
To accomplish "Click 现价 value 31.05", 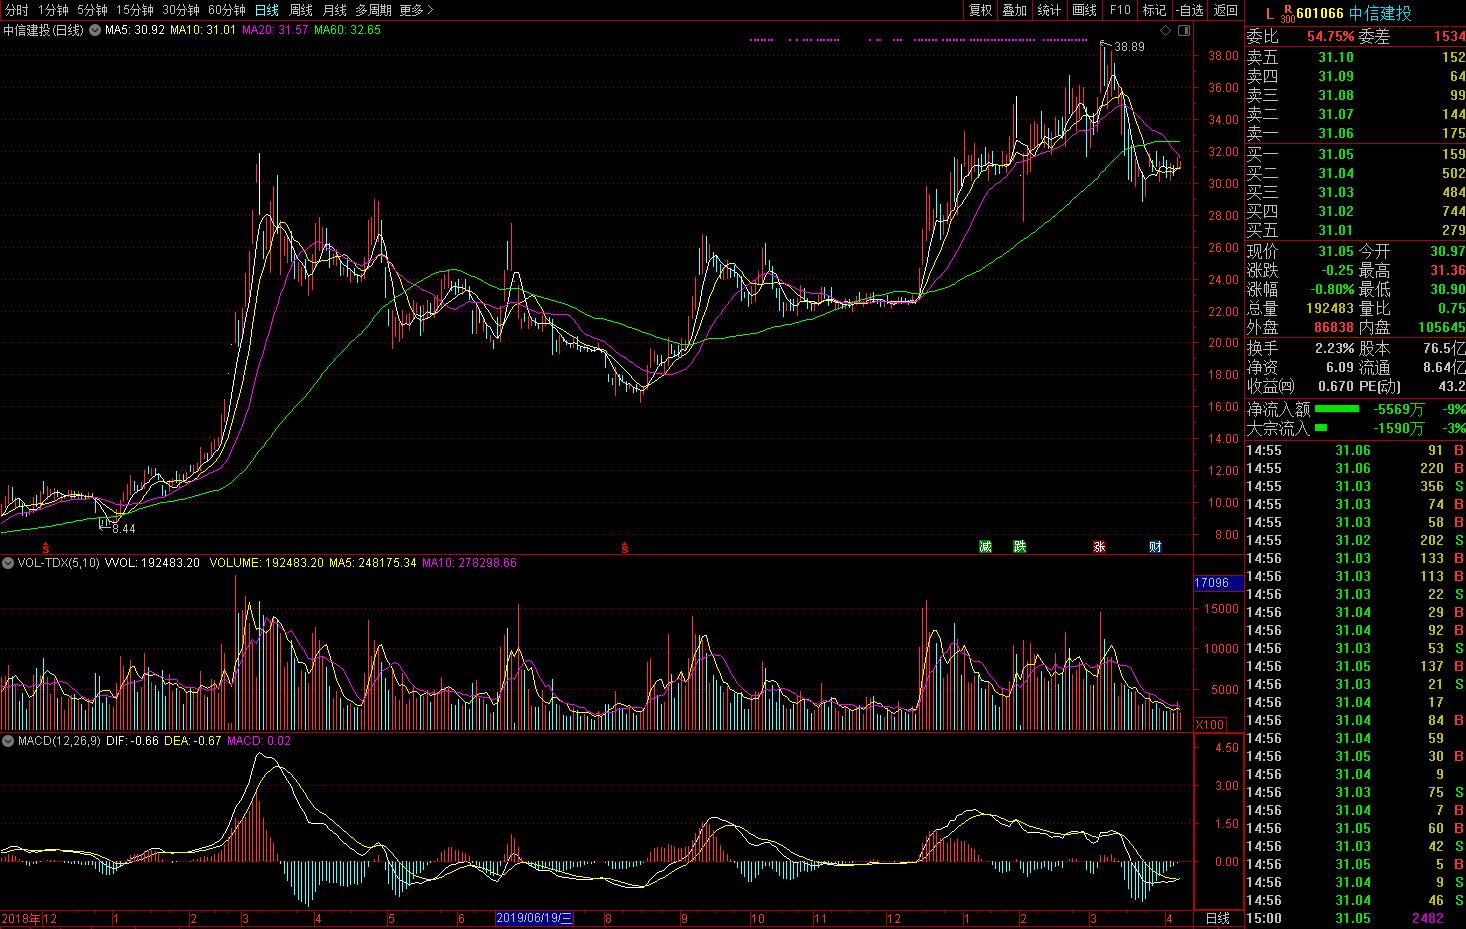I will point(1335,251).
